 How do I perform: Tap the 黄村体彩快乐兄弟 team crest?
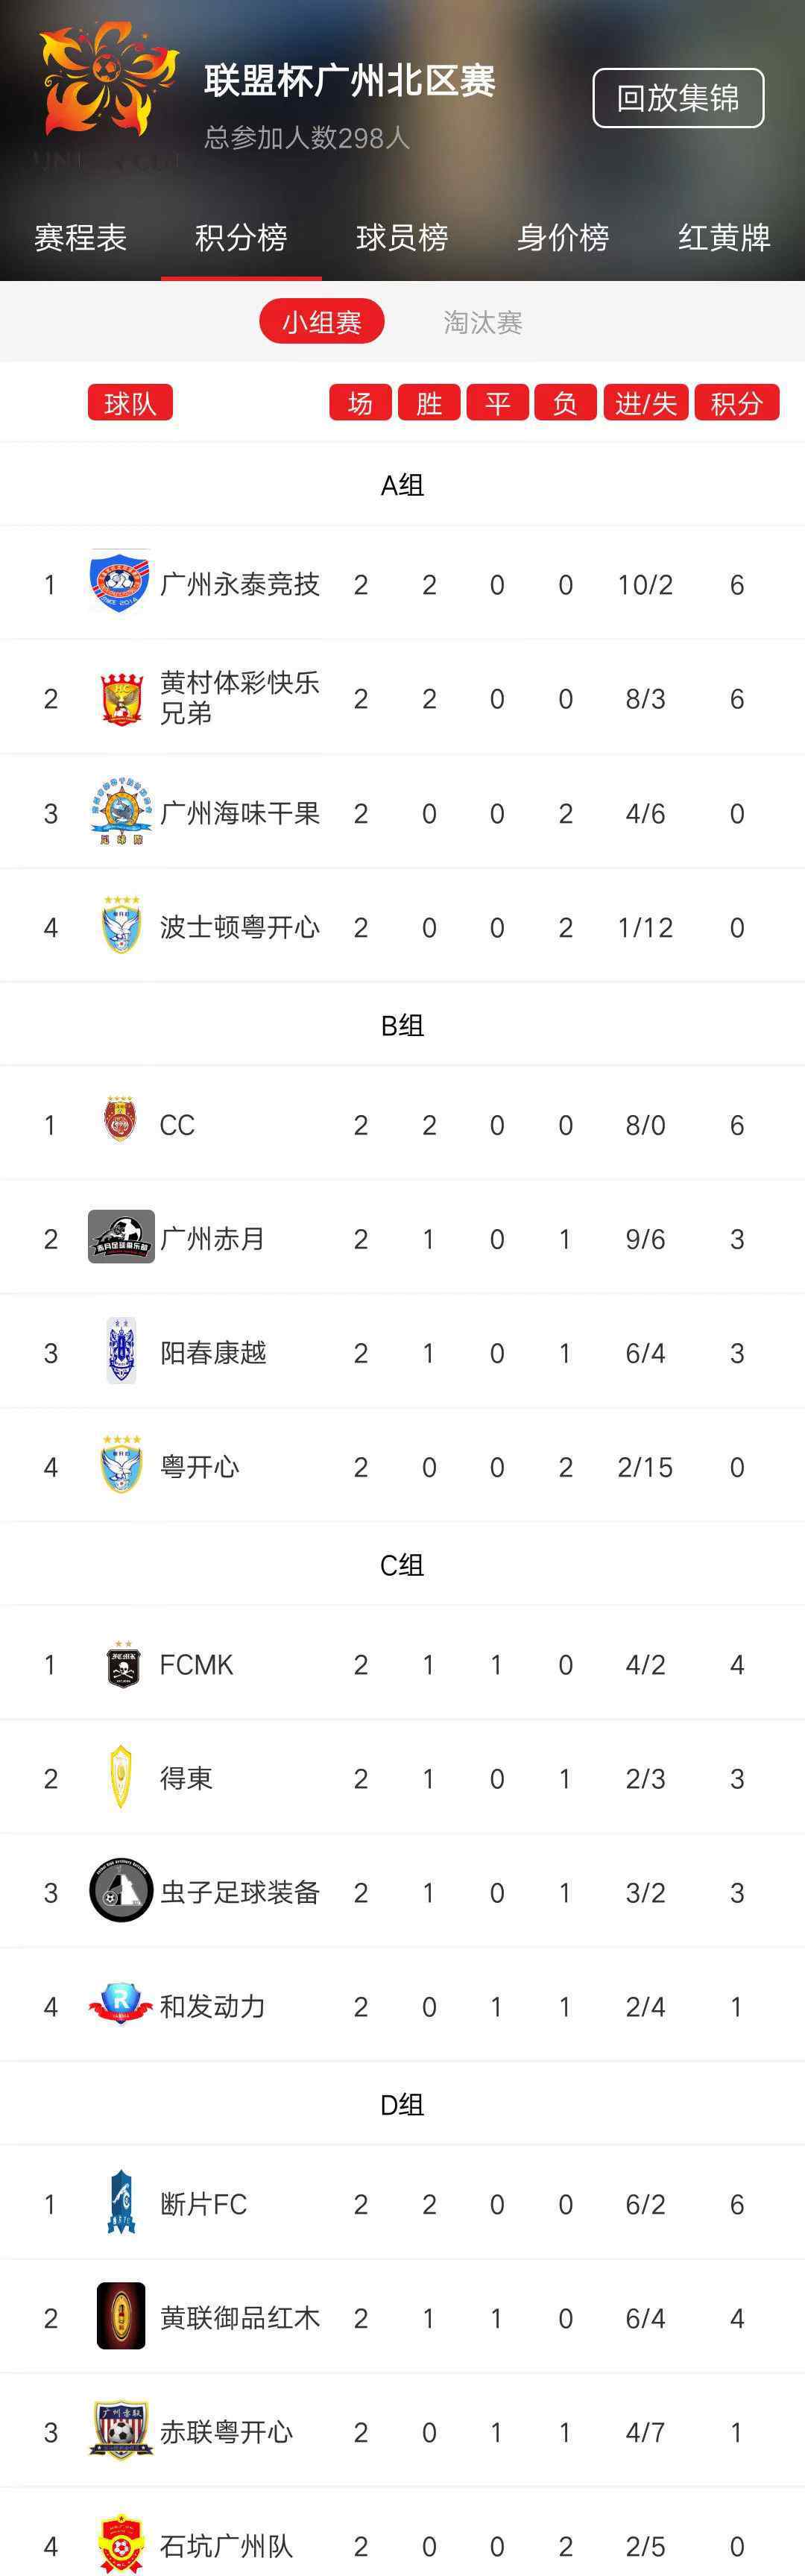tap(121, 697)
